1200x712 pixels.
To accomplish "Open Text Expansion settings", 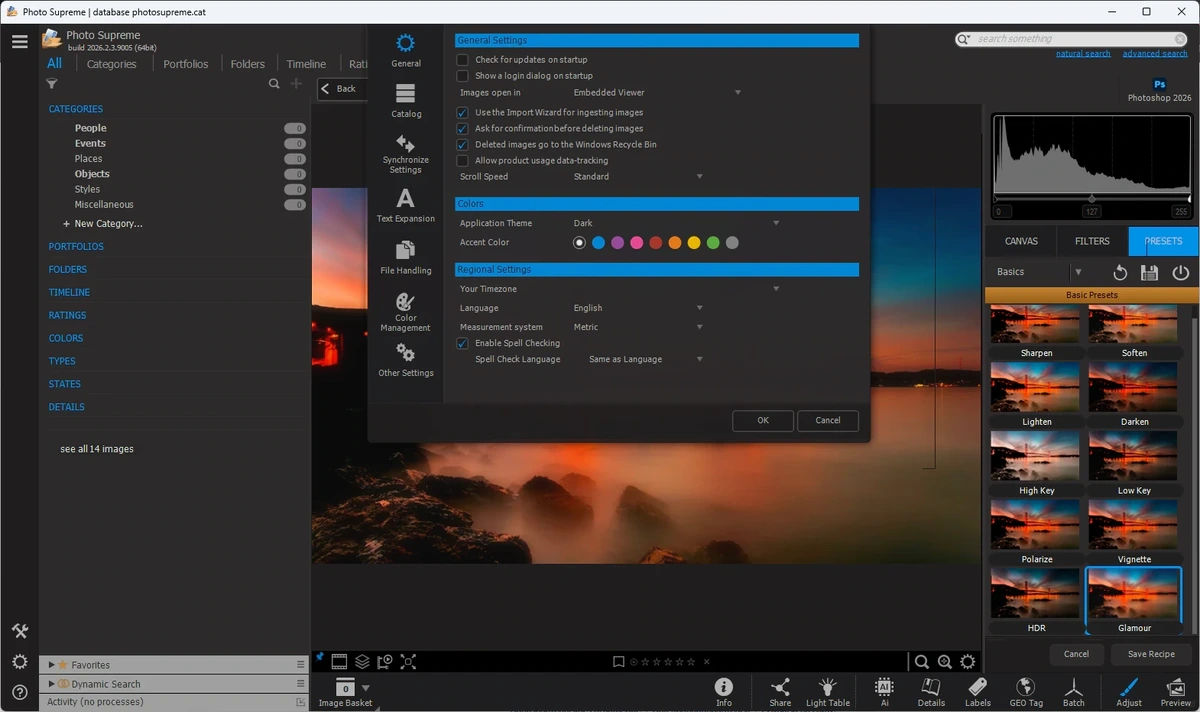I will tap(405, 205).
